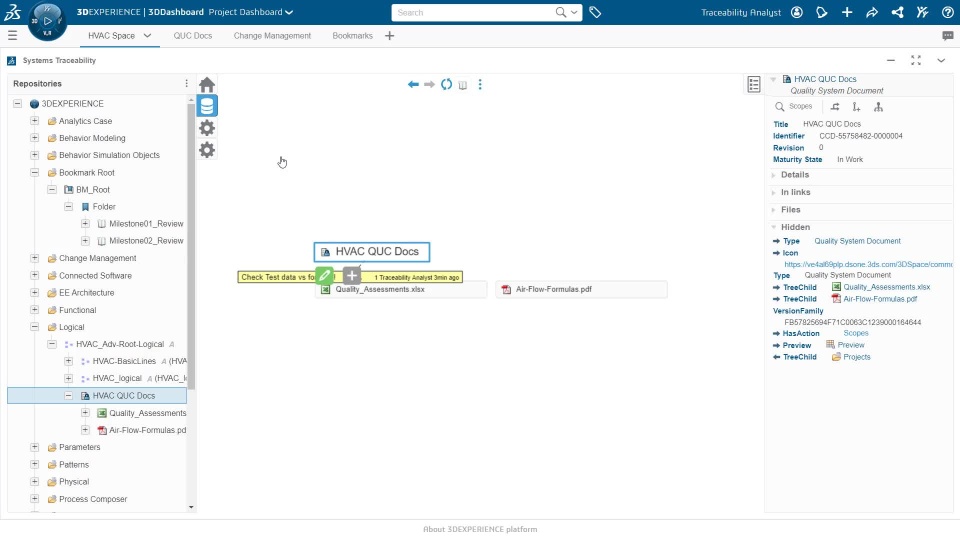Open the lower settings gear icon

[207, 150]
